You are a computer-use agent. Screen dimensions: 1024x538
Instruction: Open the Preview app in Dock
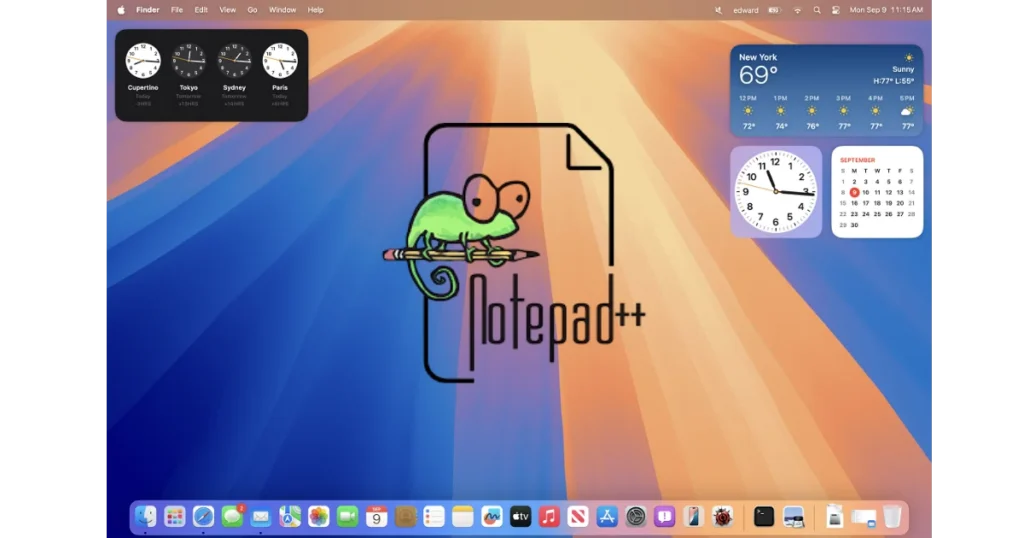[793, 517]
